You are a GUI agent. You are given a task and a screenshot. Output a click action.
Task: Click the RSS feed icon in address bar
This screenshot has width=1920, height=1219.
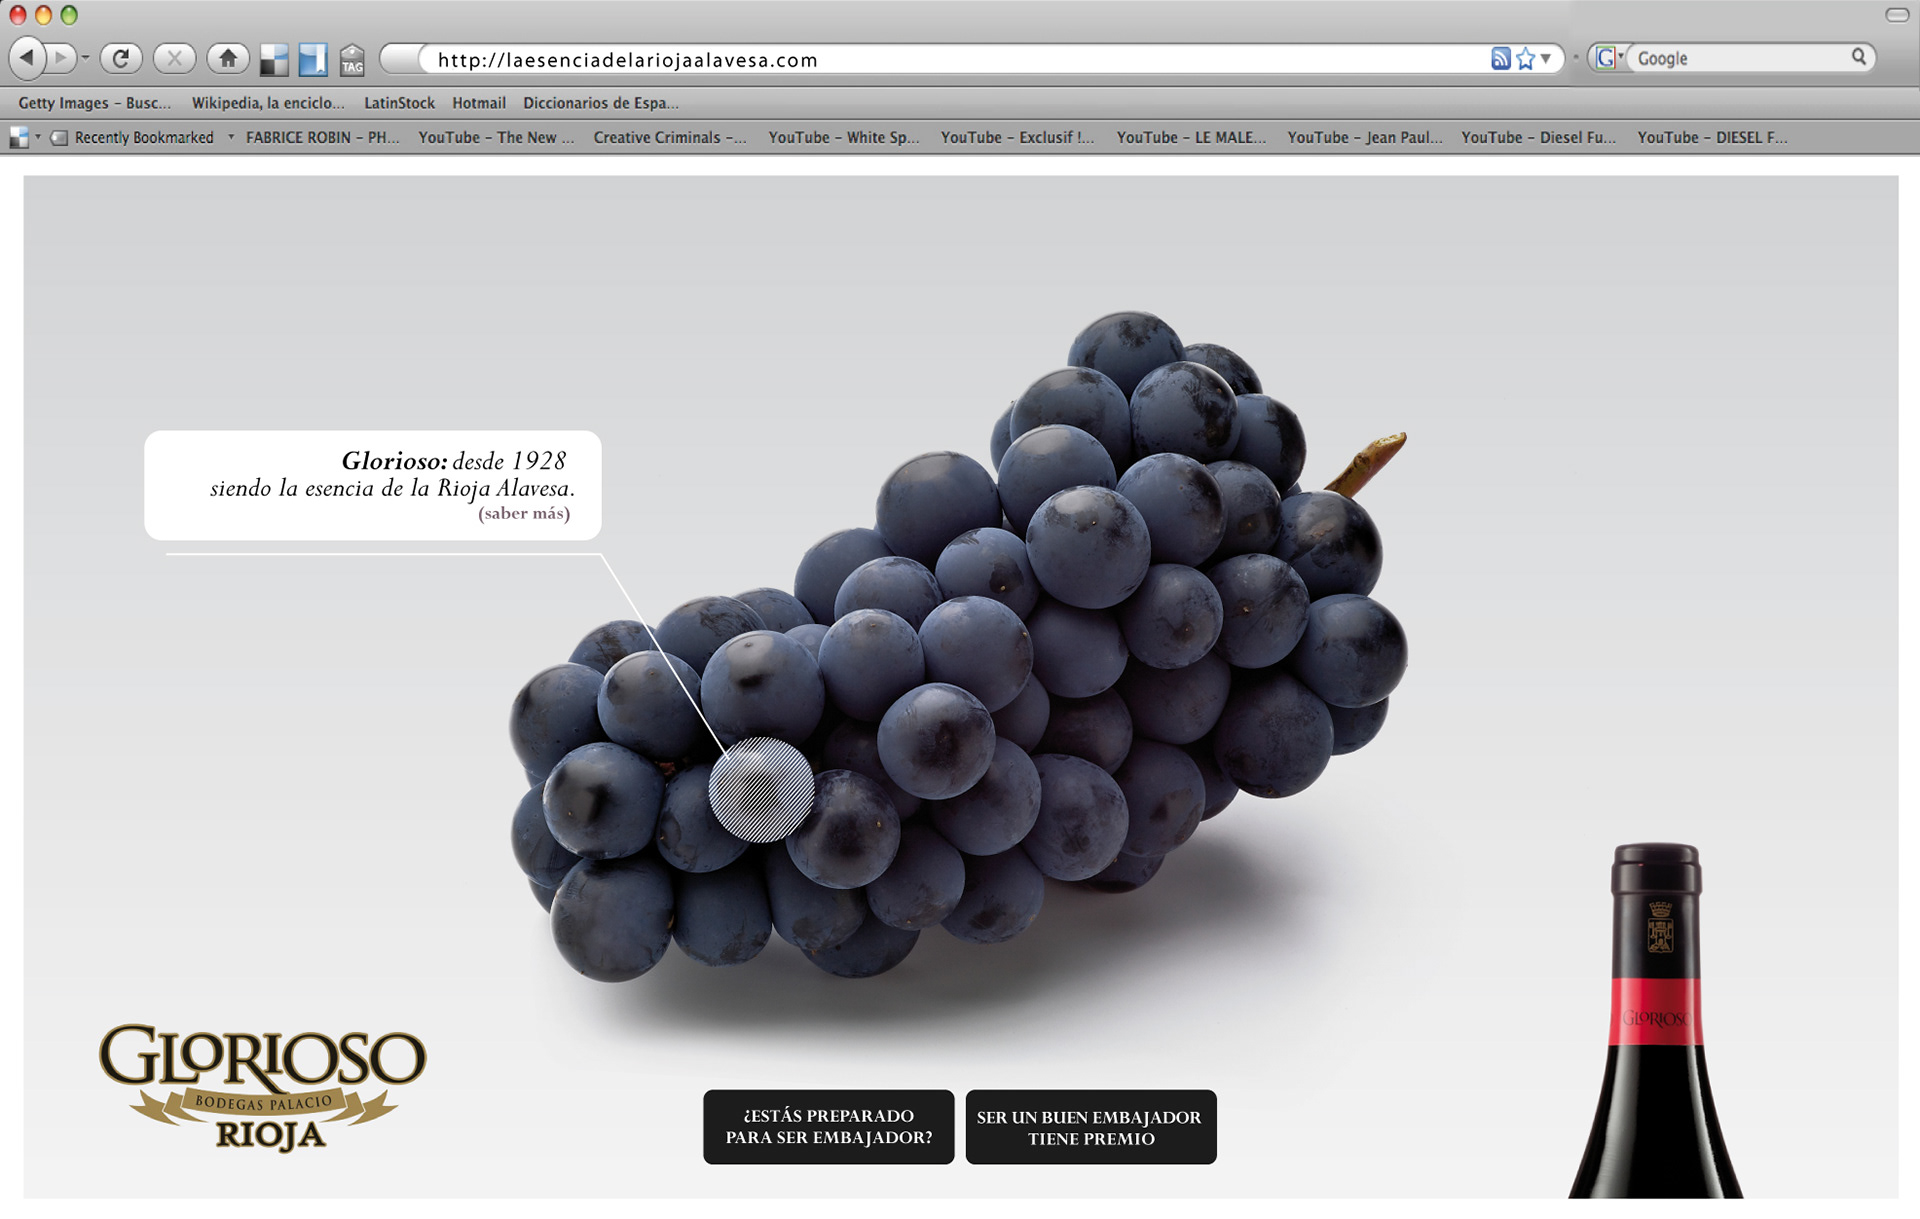pos(1500,59)
